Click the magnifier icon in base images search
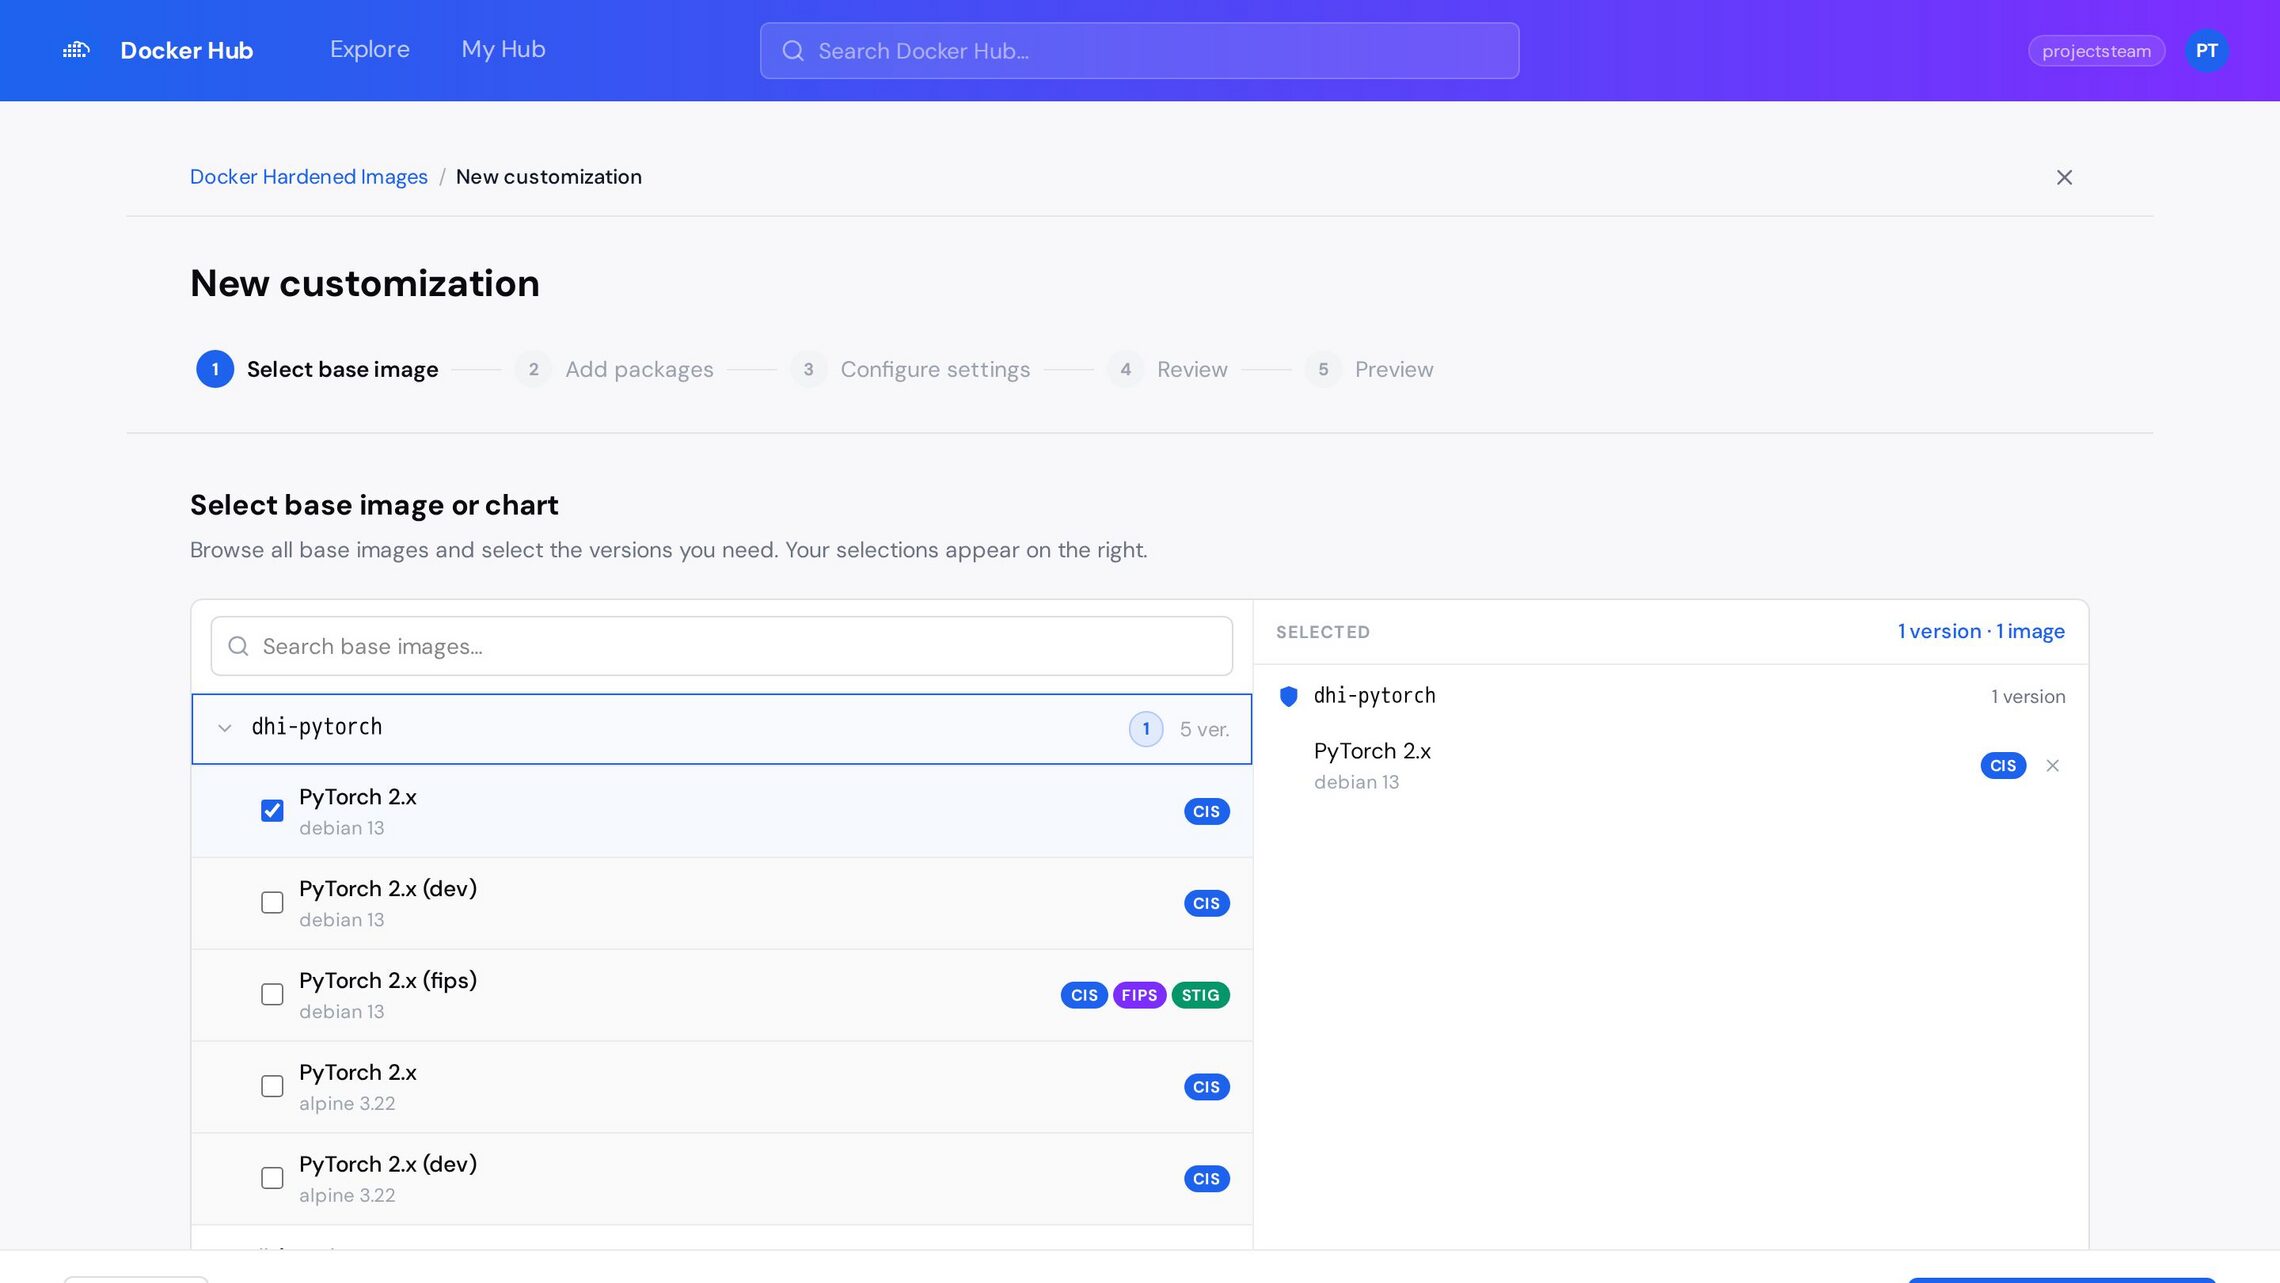Screen dimensions: 2280x1283 [238, 646]
